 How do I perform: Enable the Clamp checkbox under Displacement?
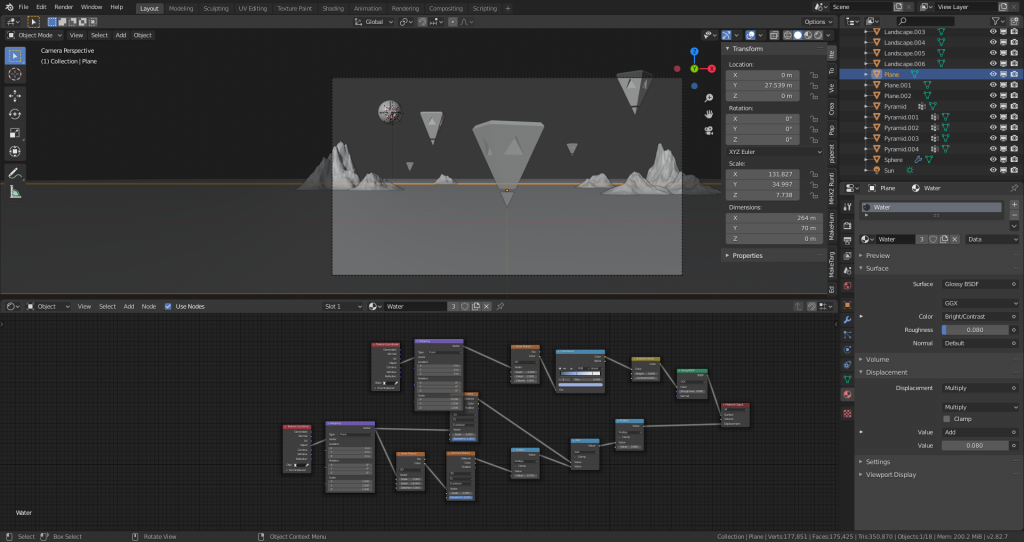tap(947, 419)
